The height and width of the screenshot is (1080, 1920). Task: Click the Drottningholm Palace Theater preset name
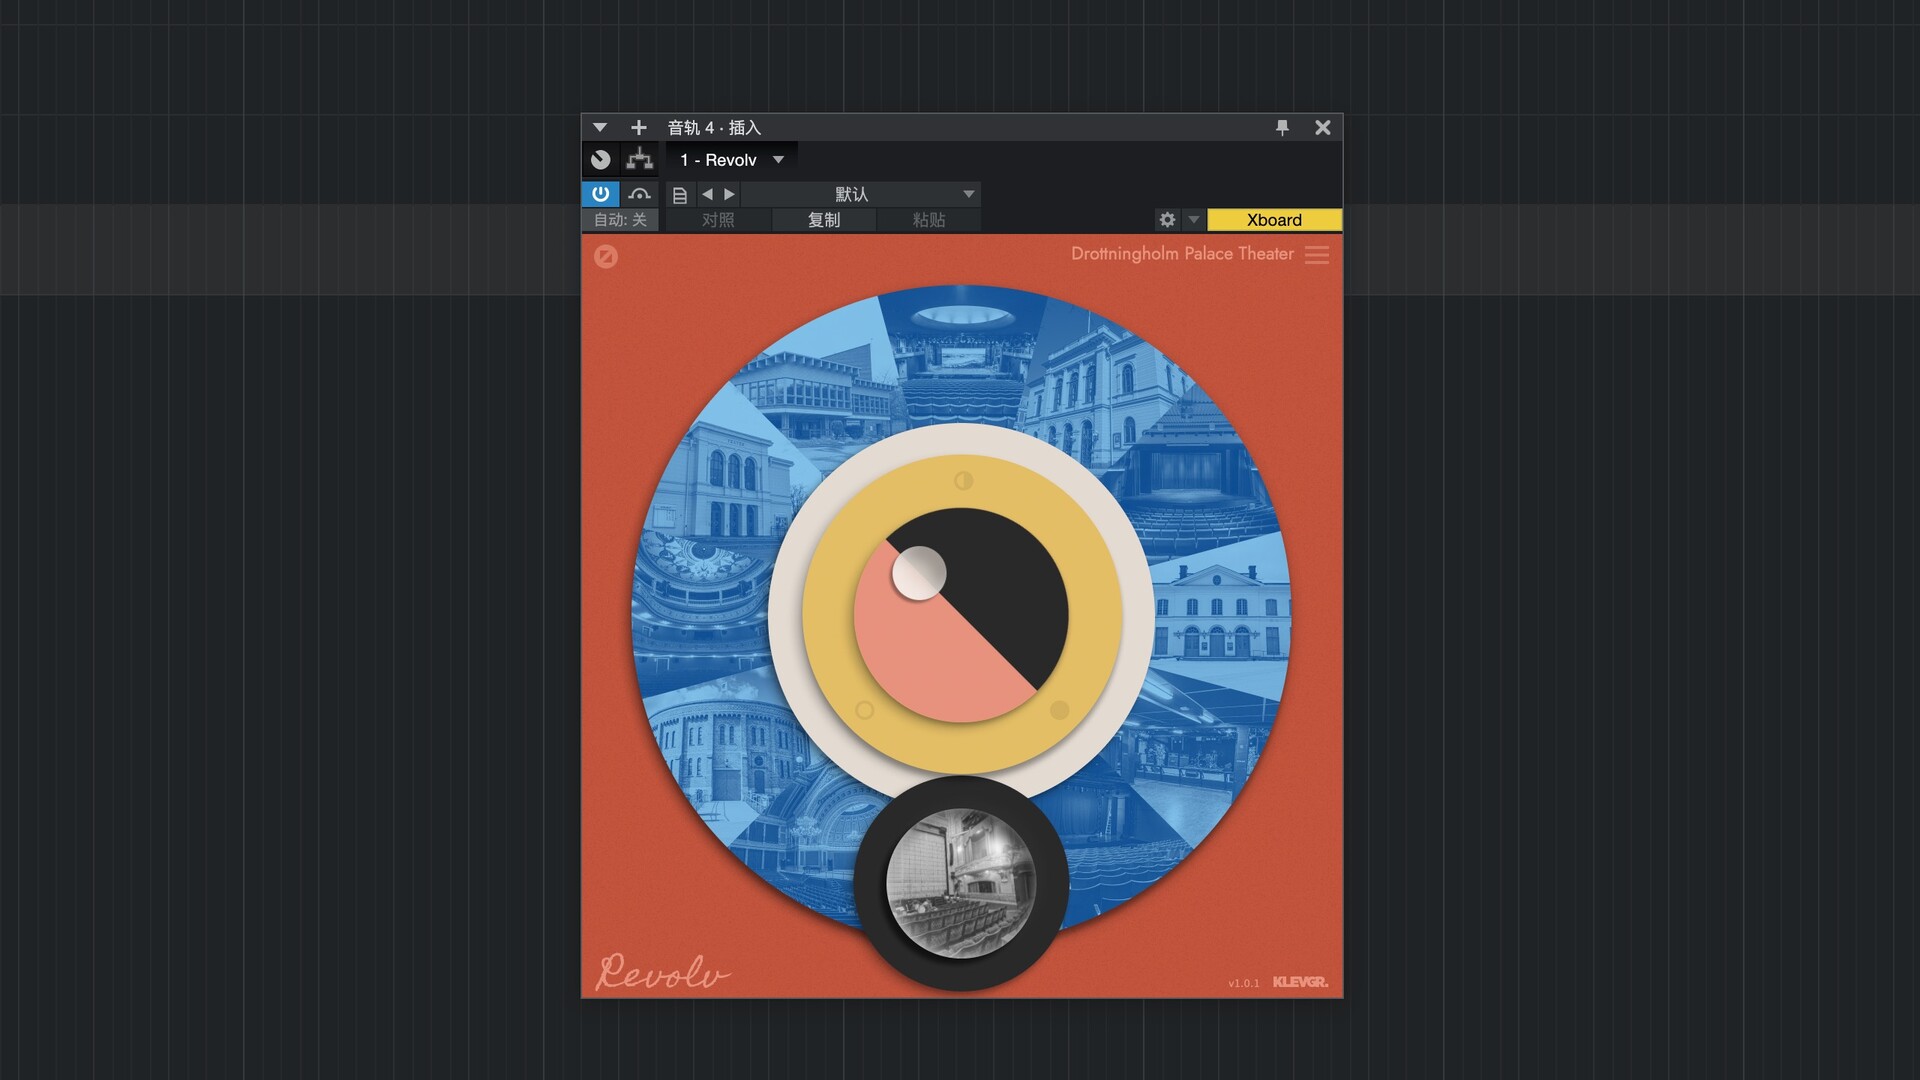(1182, 254)
